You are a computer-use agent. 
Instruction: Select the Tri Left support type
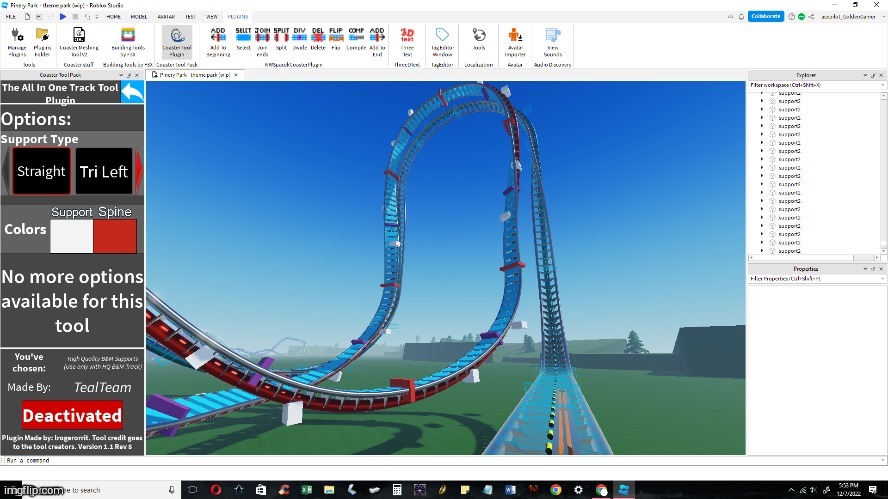coord(104,171)
